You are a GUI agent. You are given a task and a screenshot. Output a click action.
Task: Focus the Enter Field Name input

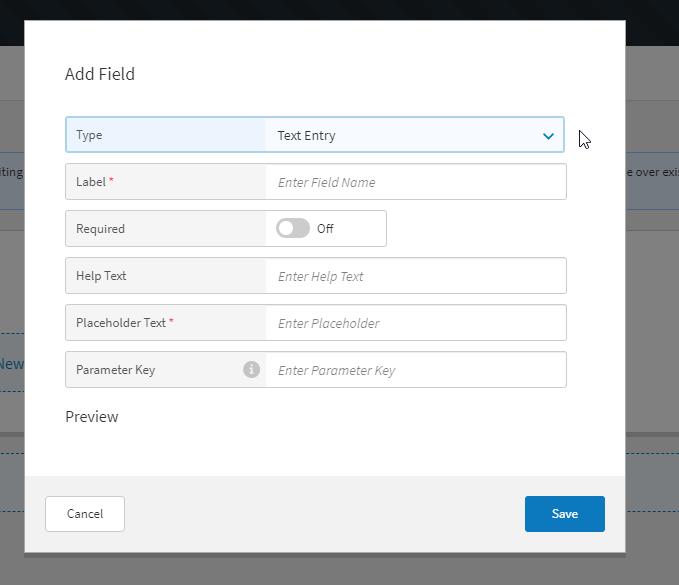(415, 183)
